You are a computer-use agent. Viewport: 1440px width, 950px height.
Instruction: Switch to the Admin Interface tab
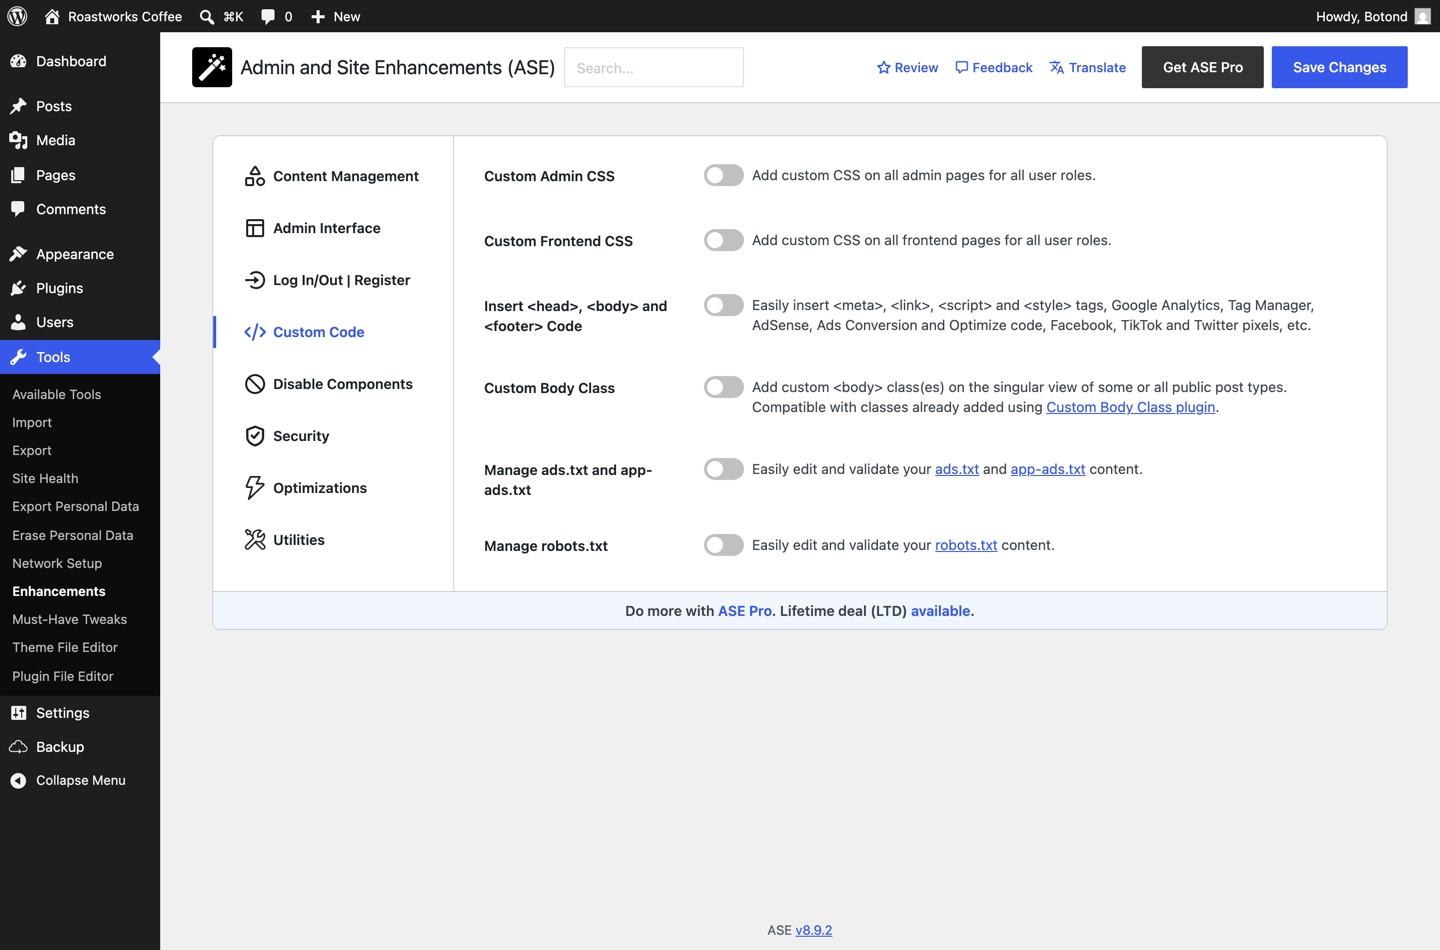pyautogui.click(x=333, y=228)
